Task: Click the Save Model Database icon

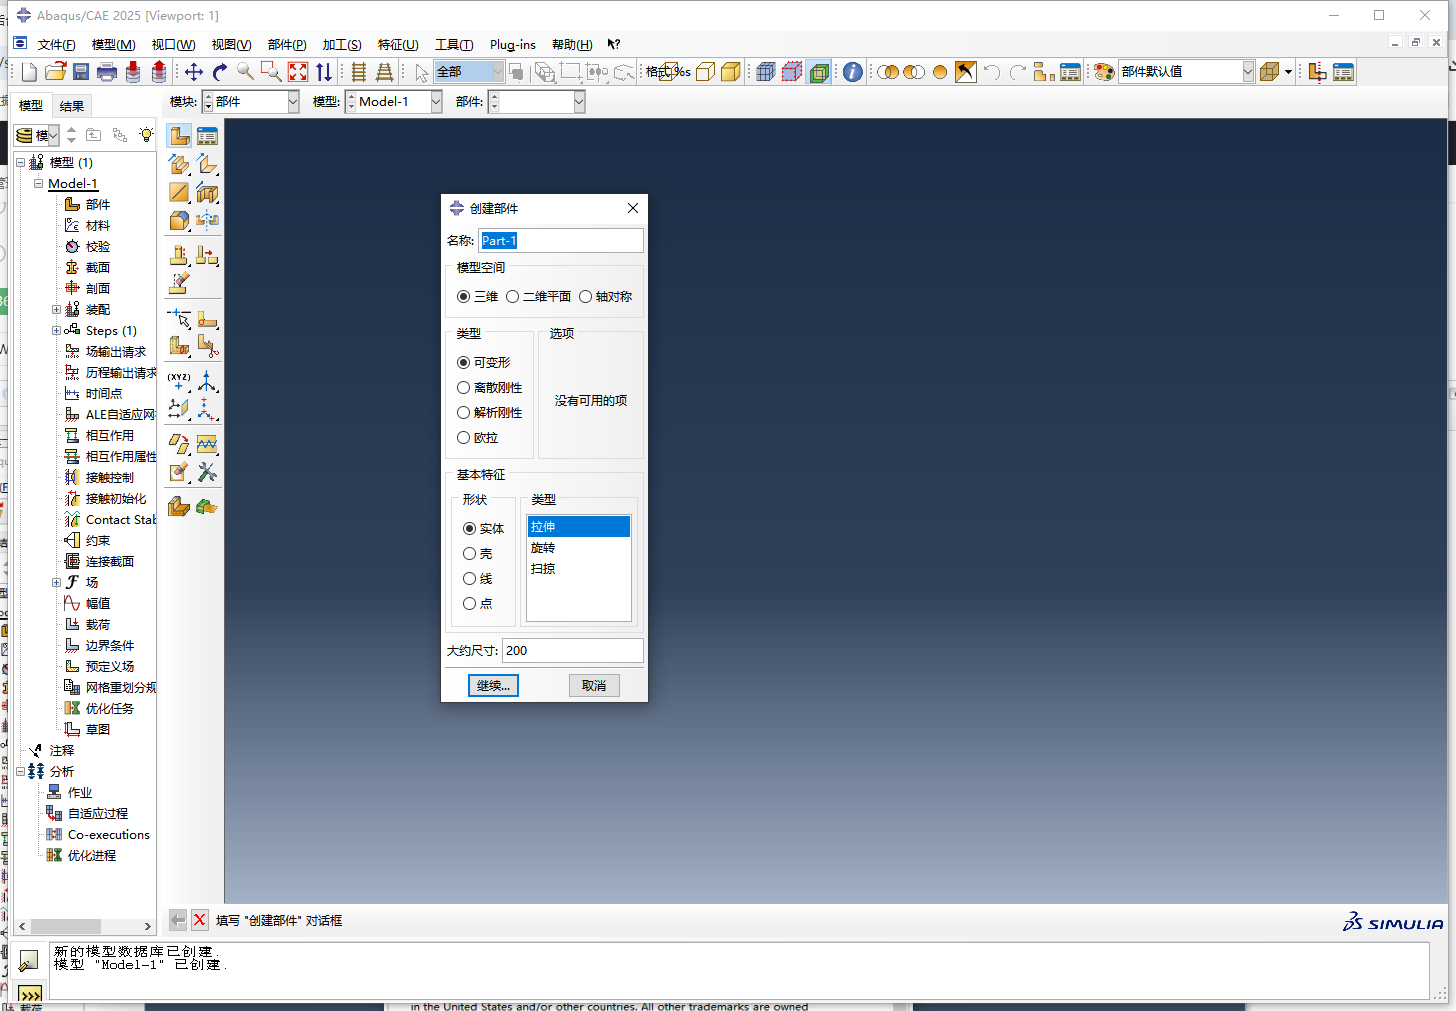Action: 79,71
